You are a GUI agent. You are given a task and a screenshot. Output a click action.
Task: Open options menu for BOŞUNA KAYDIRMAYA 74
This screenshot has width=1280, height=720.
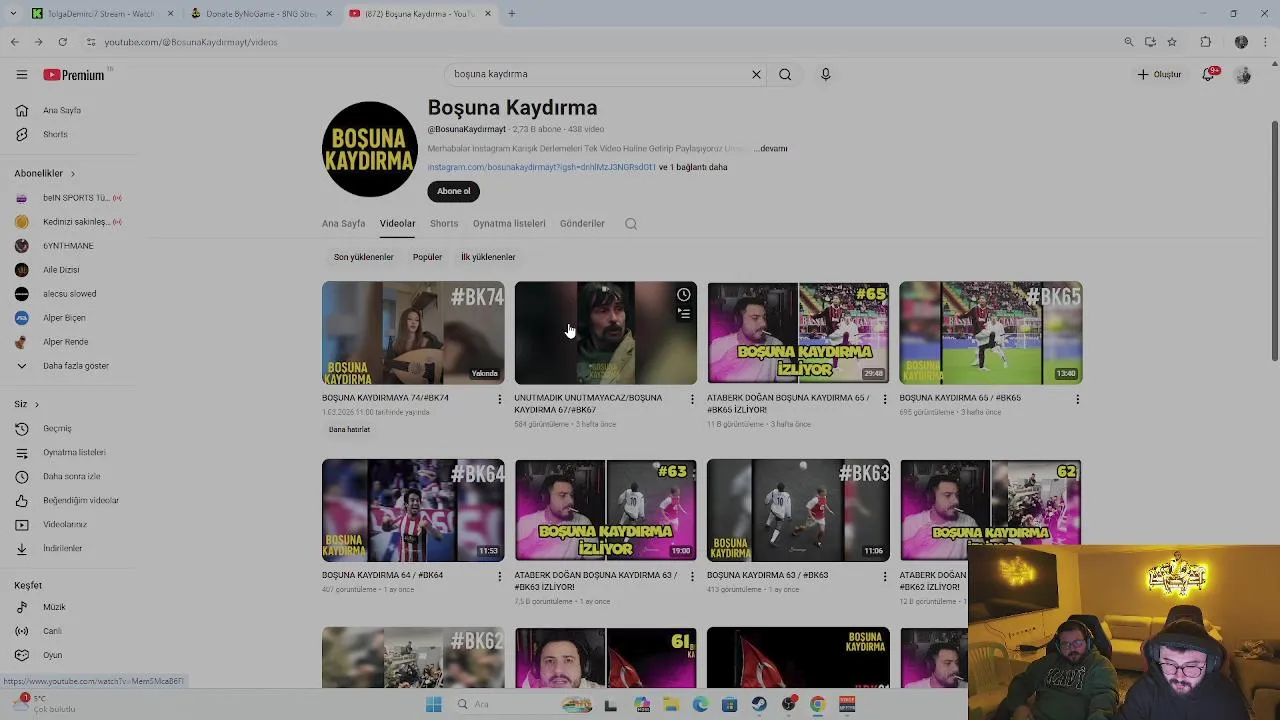[x=499, y=399]
